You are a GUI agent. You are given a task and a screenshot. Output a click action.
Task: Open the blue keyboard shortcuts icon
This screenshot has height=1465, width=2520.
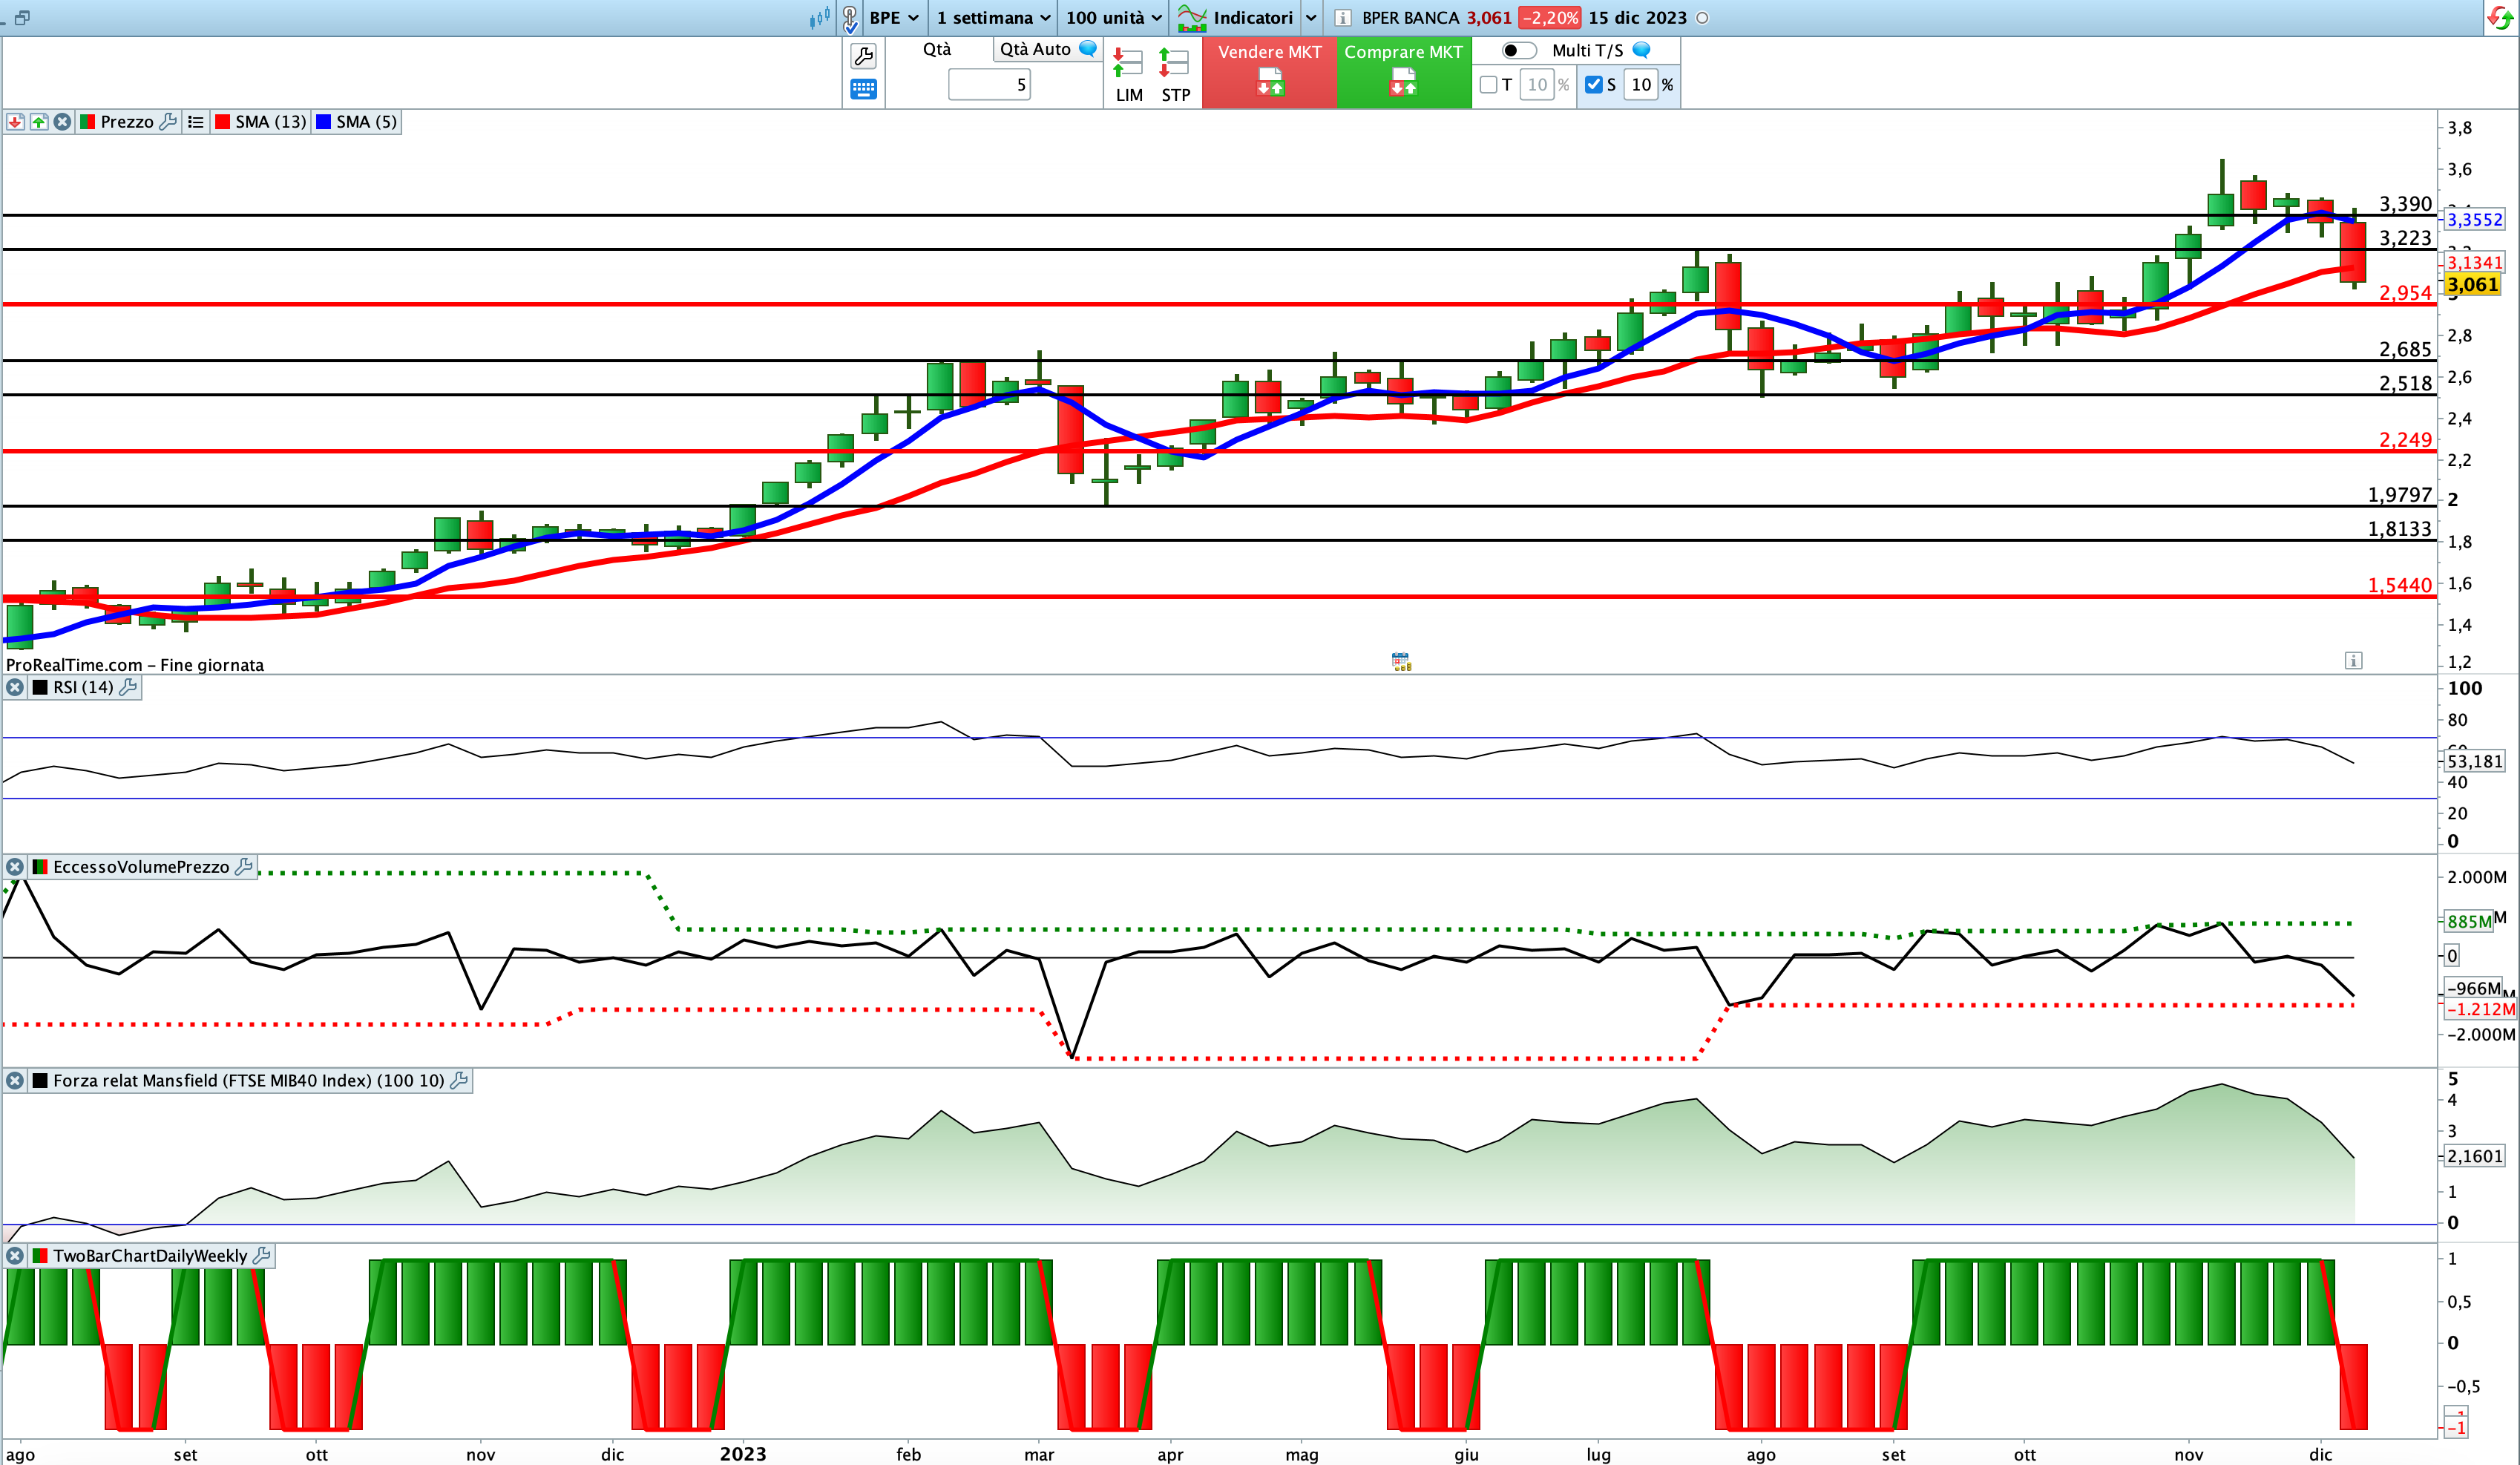point(863,89)
